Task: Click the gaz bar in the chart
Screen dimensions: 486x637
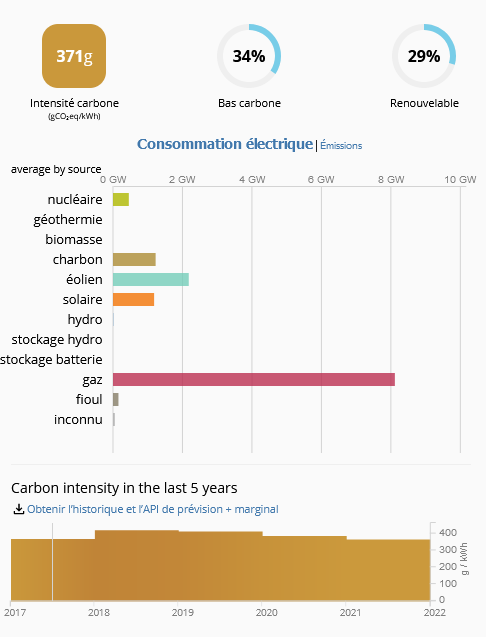Action: [254, 379]
